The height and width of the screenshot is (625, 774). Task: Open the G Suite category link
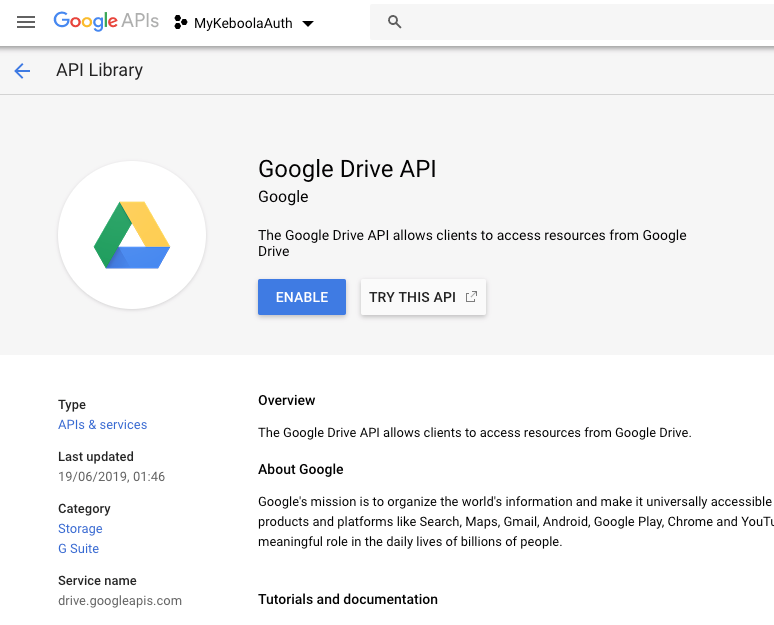point(78,548)
